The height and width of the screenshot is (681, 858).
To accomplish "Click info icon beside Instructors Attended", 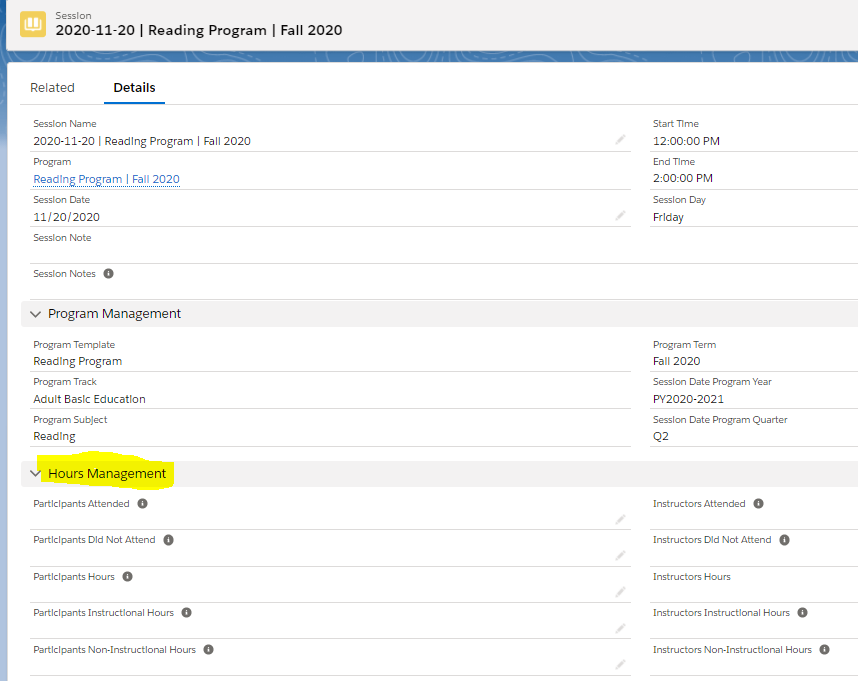I will coord(758,504).
